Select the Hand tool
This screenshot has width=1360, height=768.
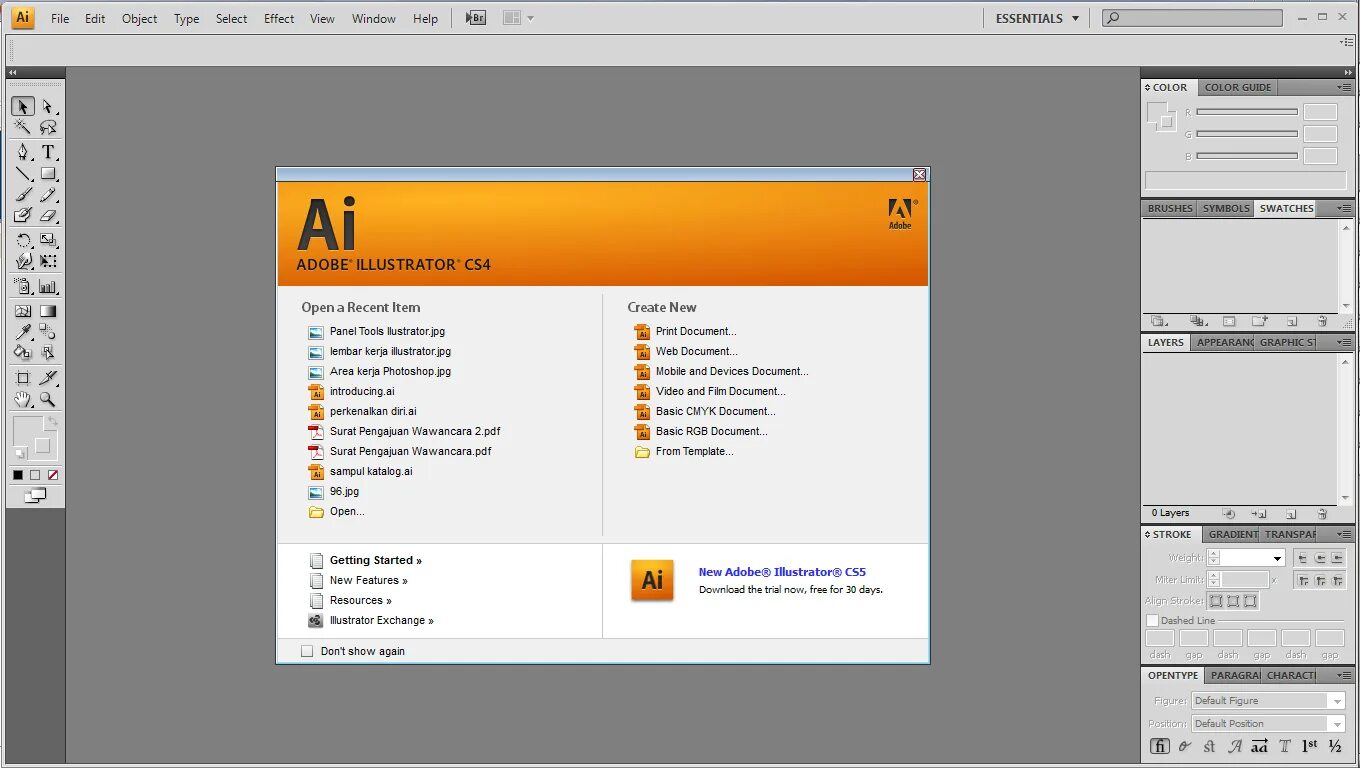point(23,399)
